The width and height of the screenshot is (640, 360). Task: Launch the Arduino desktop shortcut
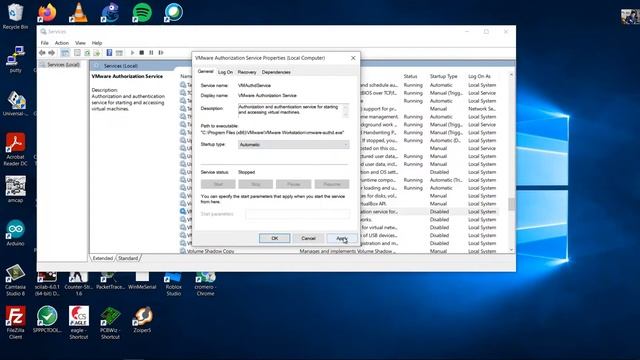(16, 233)
